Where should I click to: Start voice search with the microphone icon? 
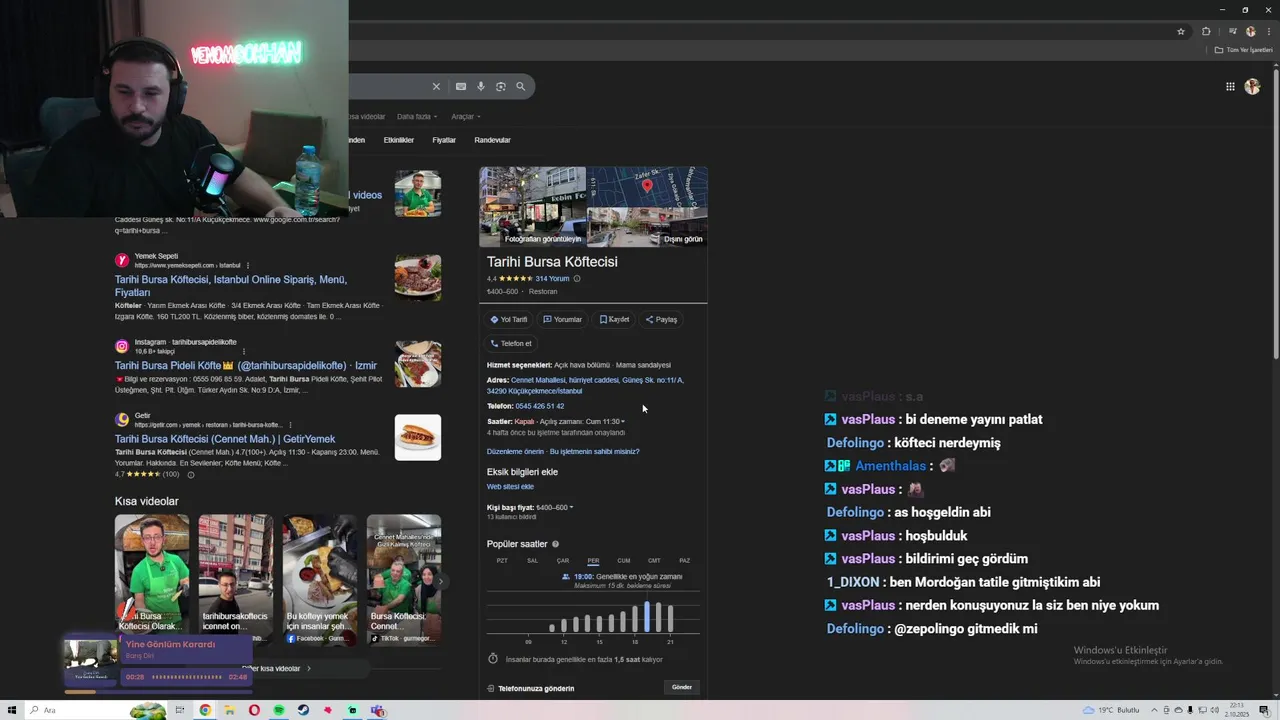point(481,87)
